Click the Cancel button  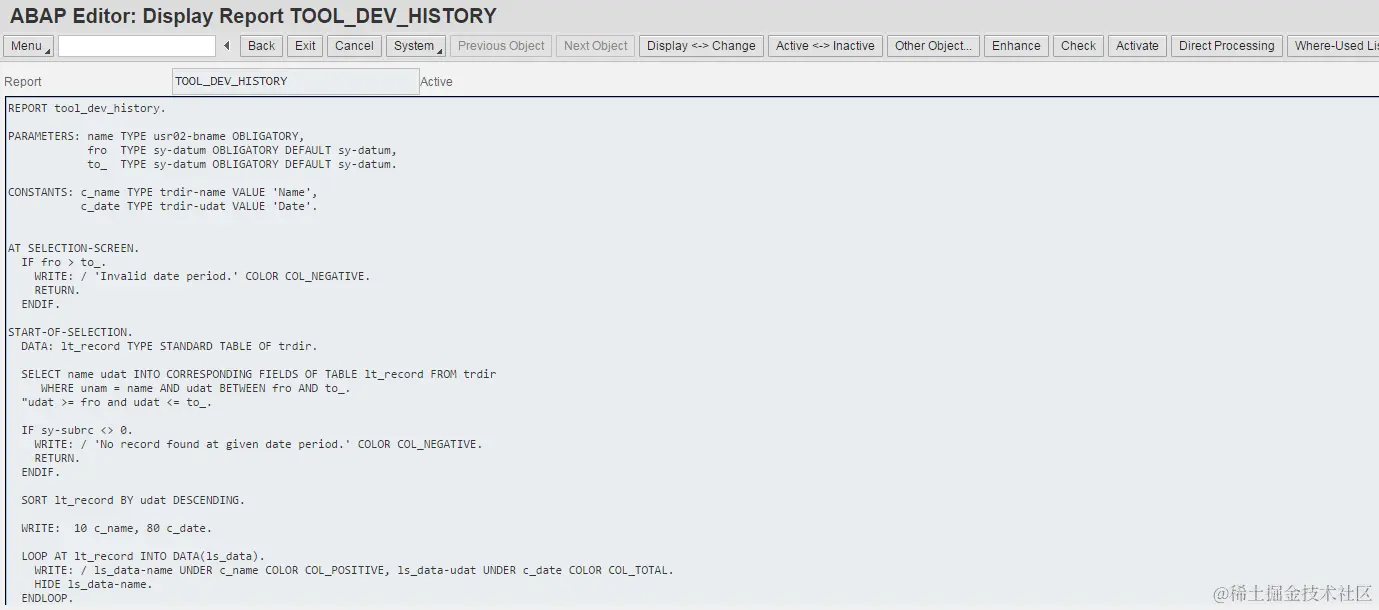tap(354, 46)
